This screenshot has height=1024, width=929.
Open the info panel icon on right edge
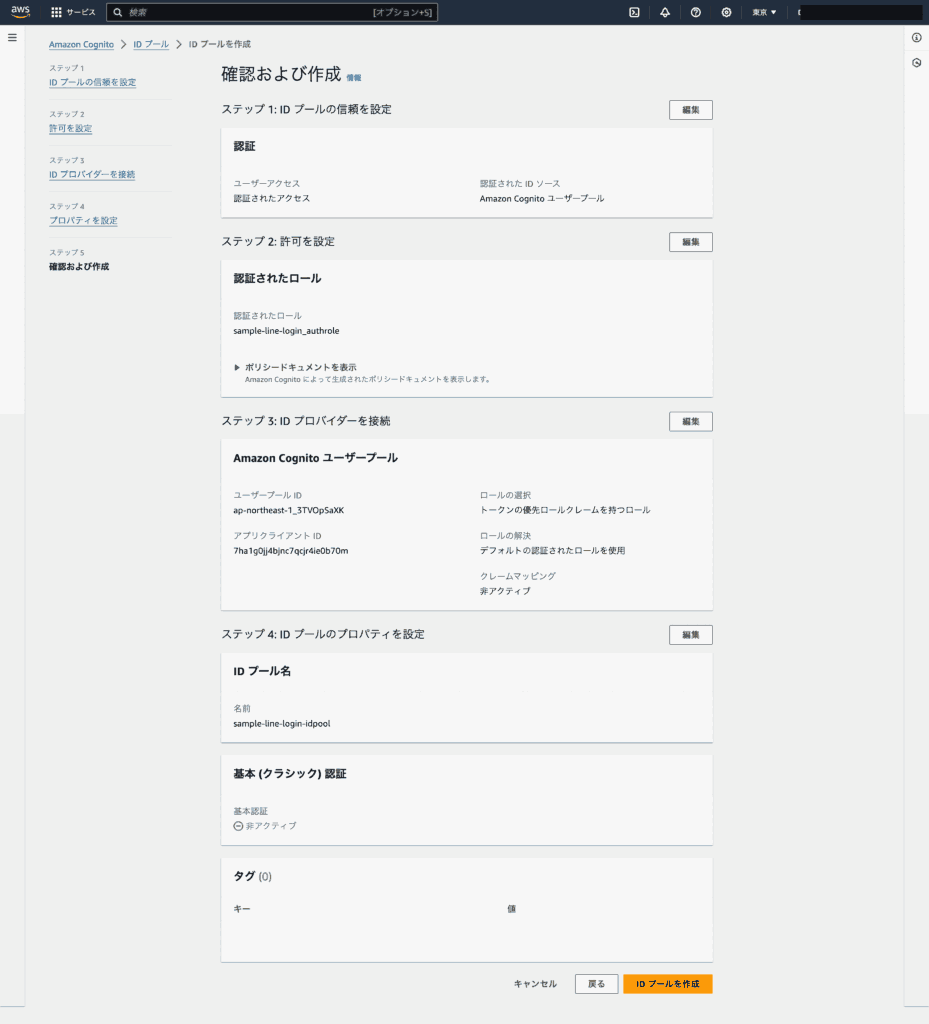point(916,37)
